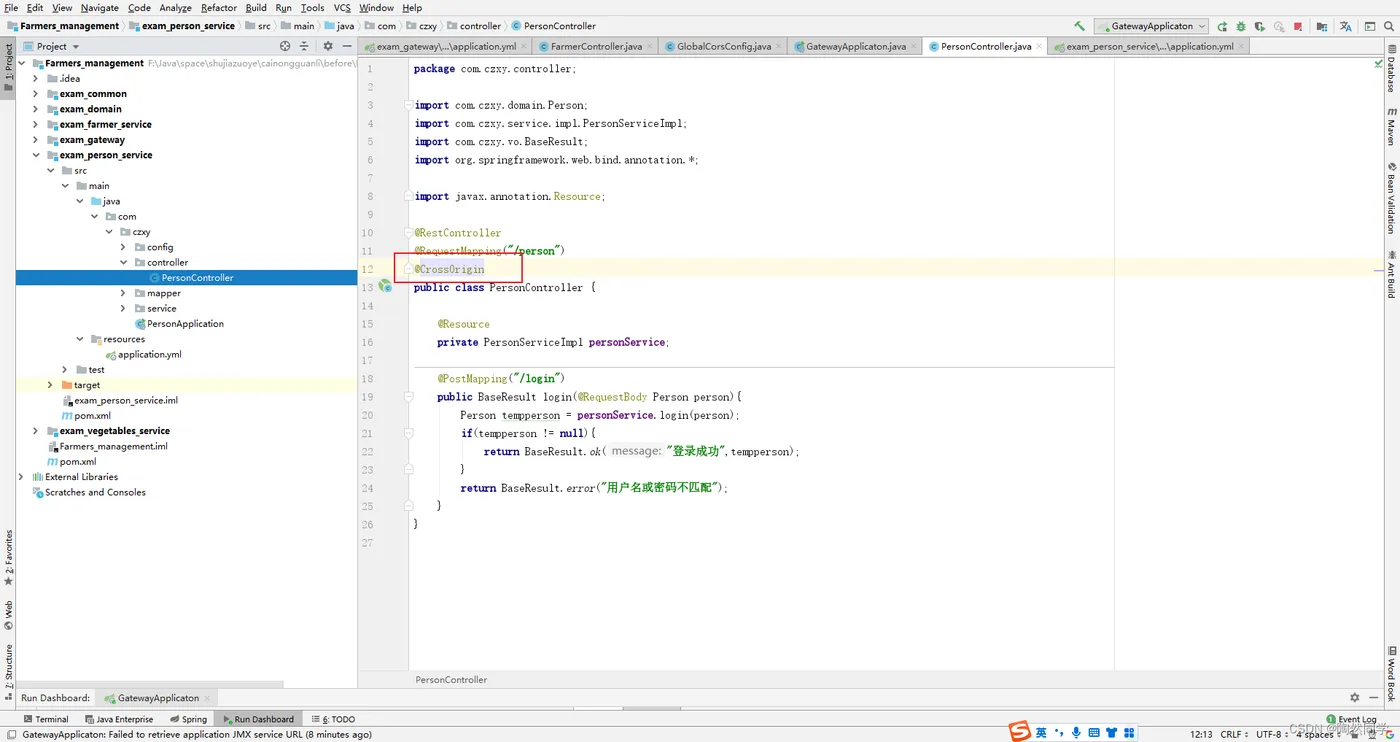Image resolution: width=1400 pixels, height=742 pixels.
Task: Open the Ant Build tool window
Action: [1391, 274]
